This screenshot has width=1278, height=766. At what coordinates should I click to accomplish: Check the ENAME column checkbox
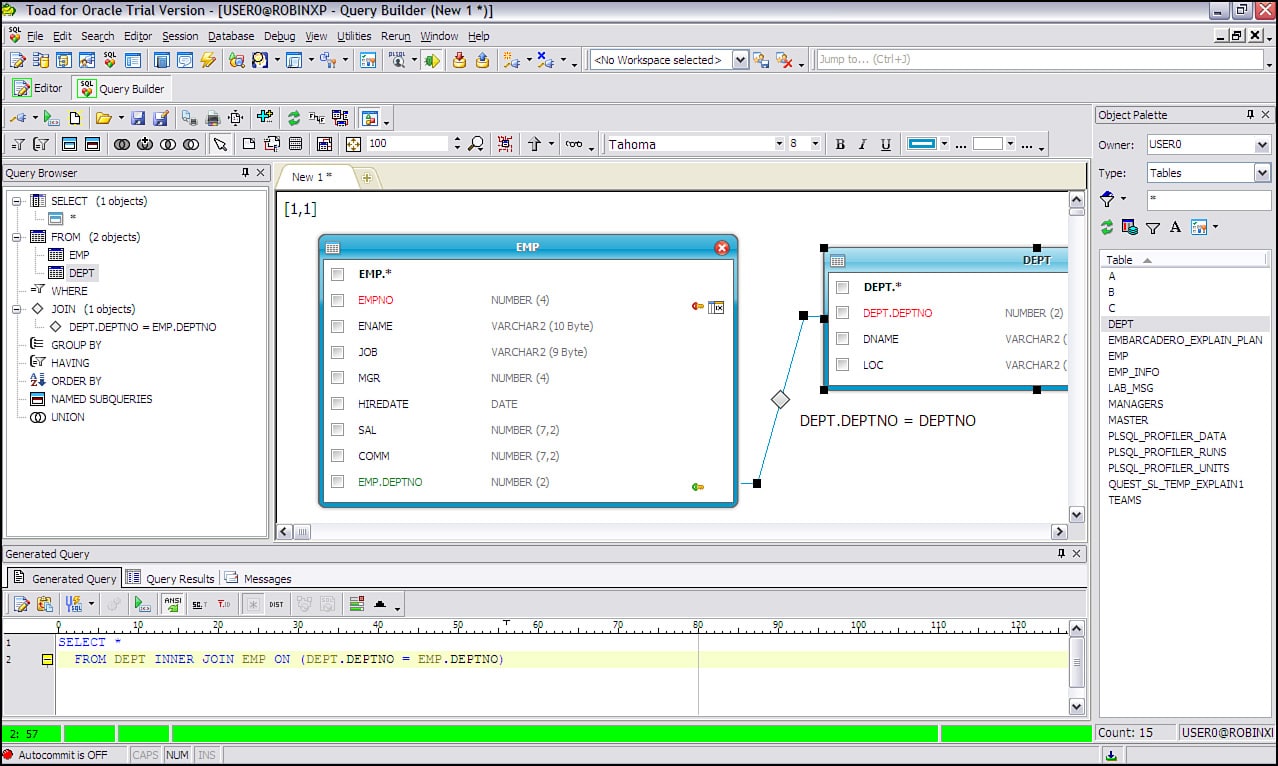(x=338, y=326)
